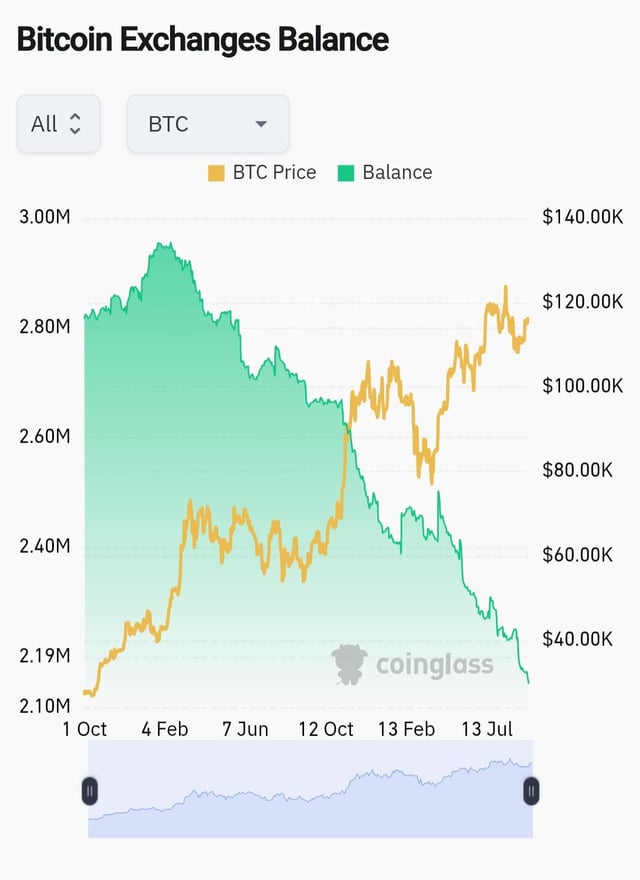Click the mini price chart in the range bar
This screenshot has width=640, height=880.
(x=310, y=795)
